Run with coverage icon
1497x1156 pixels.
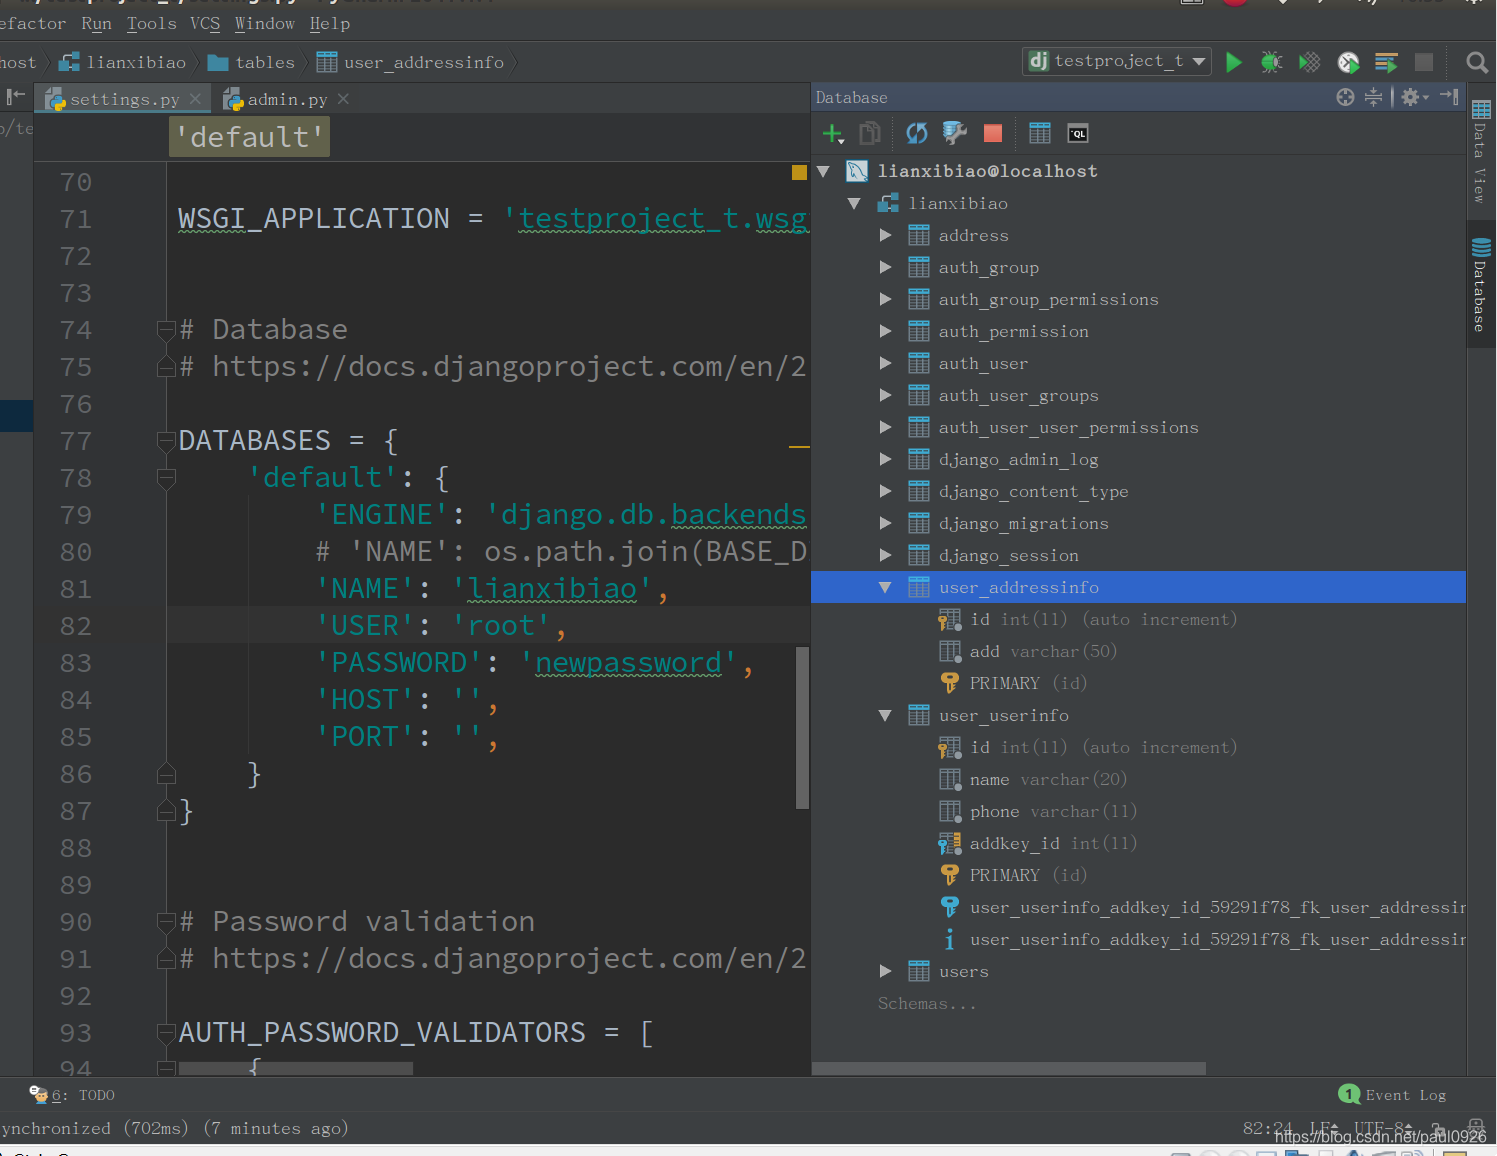(1309, 62)
